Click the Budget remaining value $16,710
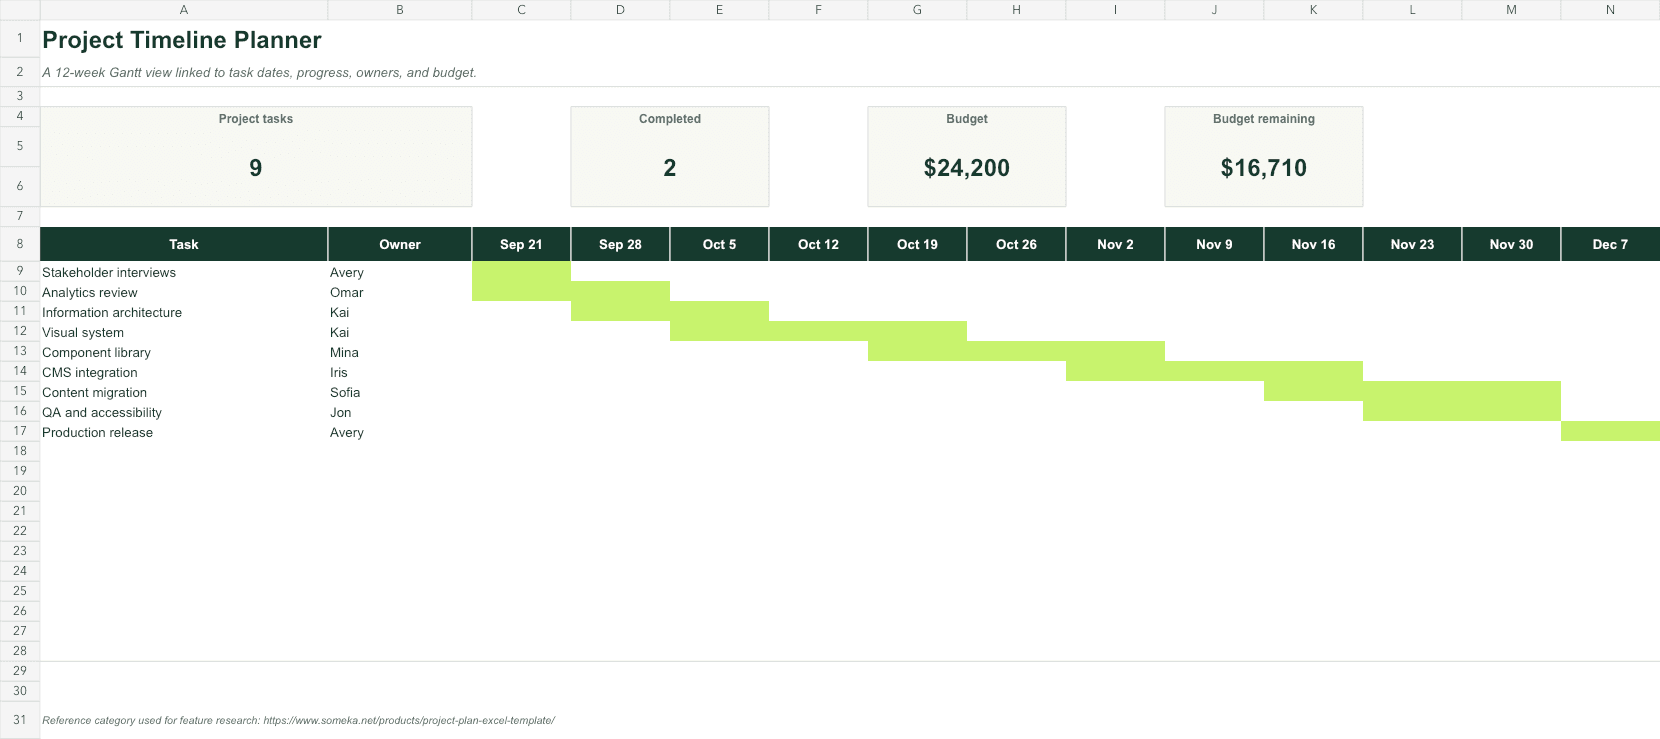Viewport: 1660px width, 739px height. (1264, 168)
